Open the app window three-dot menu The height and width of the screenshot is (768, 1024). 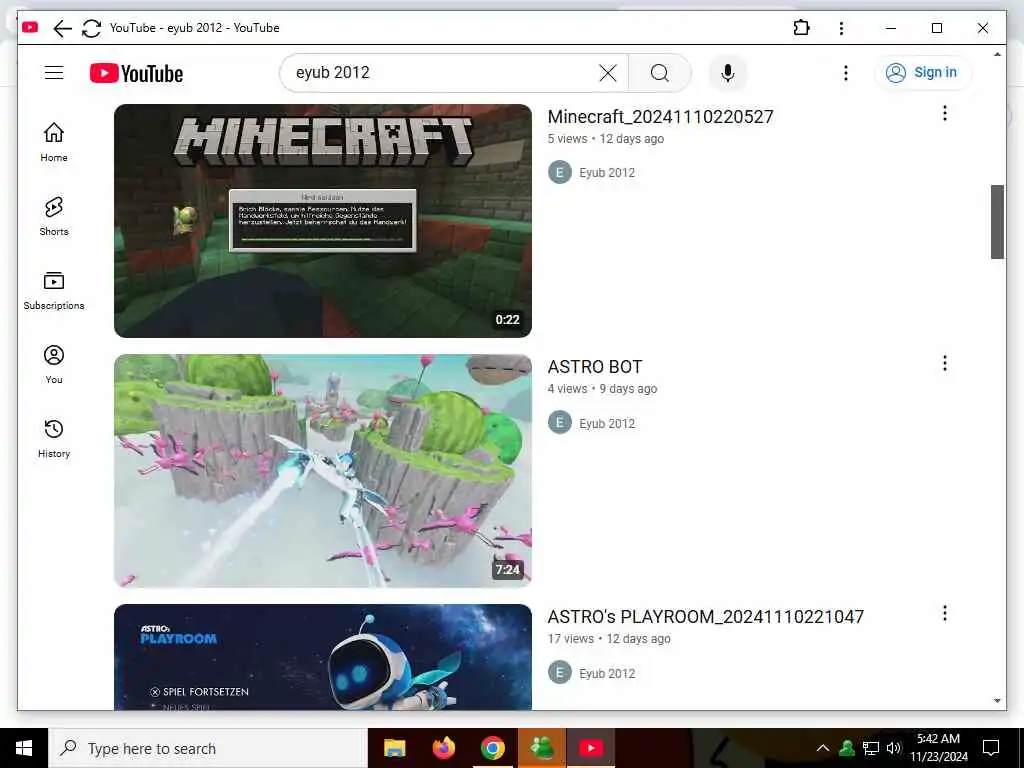pyautogui.click(x=841, y=28)
